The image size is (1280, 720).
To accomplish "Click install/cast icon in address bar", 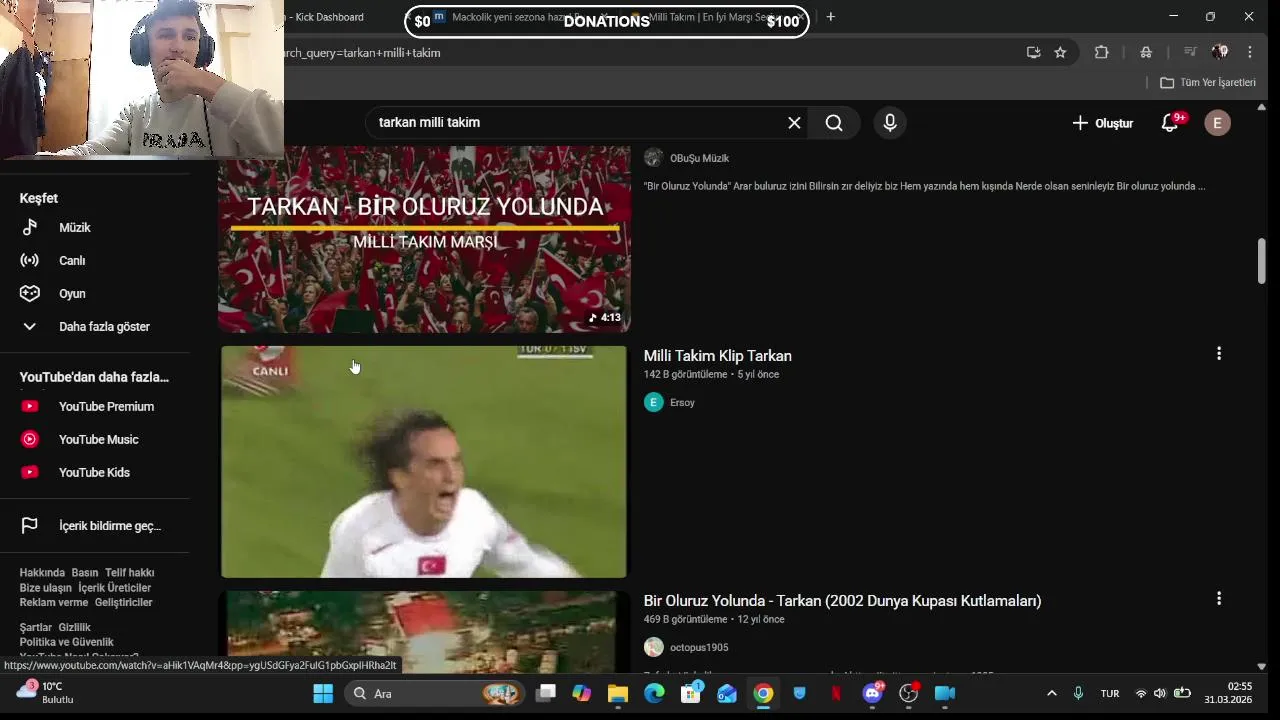I will pyautogui.click(x=1033, y=53).
